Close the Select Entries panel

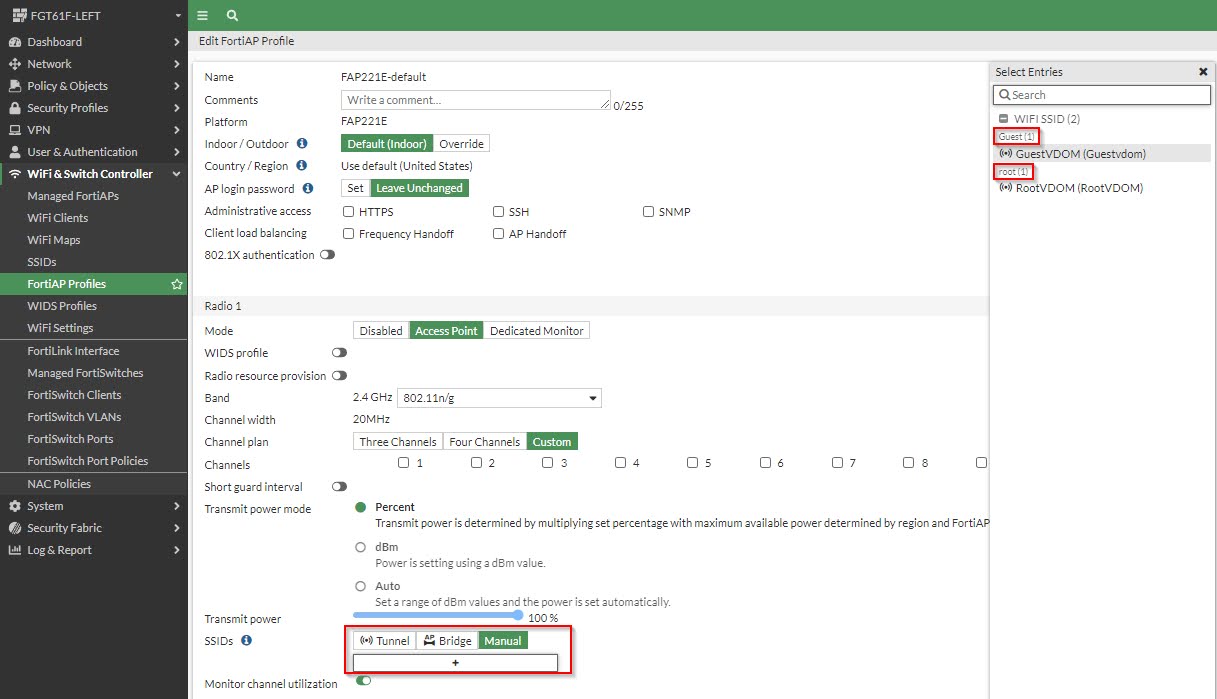pyautogui.click(x=1203, y=72)
